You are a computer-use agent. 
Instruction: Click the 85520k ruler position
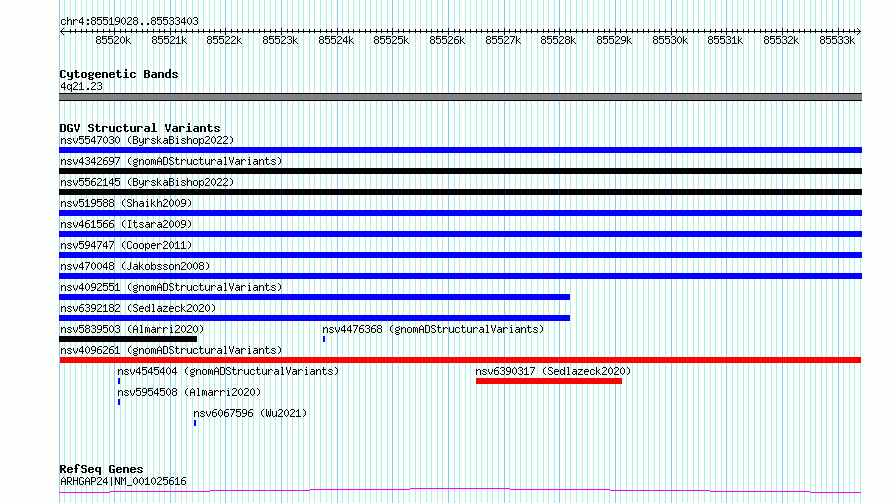tap(113, 40)
